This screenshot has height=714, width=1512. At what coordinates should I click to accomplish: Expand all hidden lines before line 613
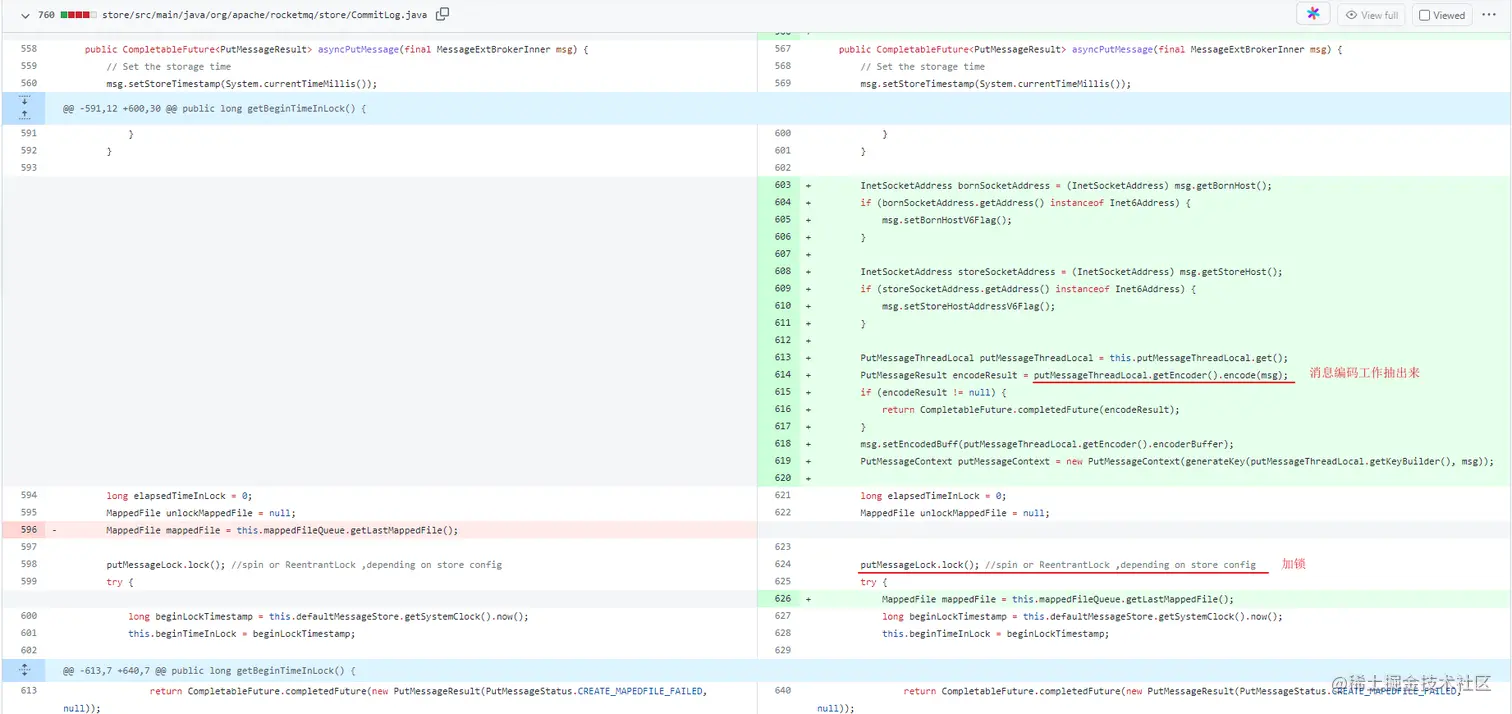(x=25, y=670)
